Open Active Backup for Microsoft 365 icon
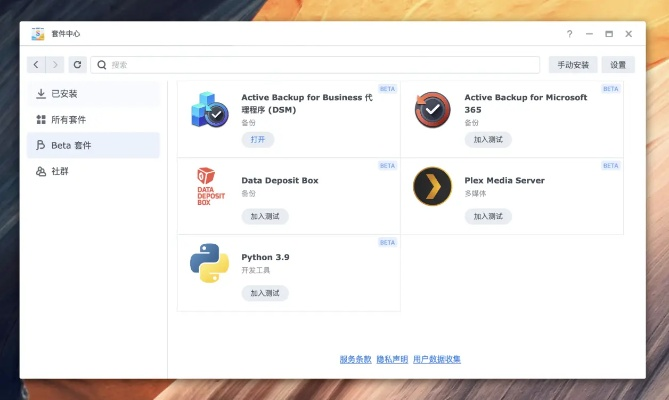669x400 pixels. click(433, 110)
